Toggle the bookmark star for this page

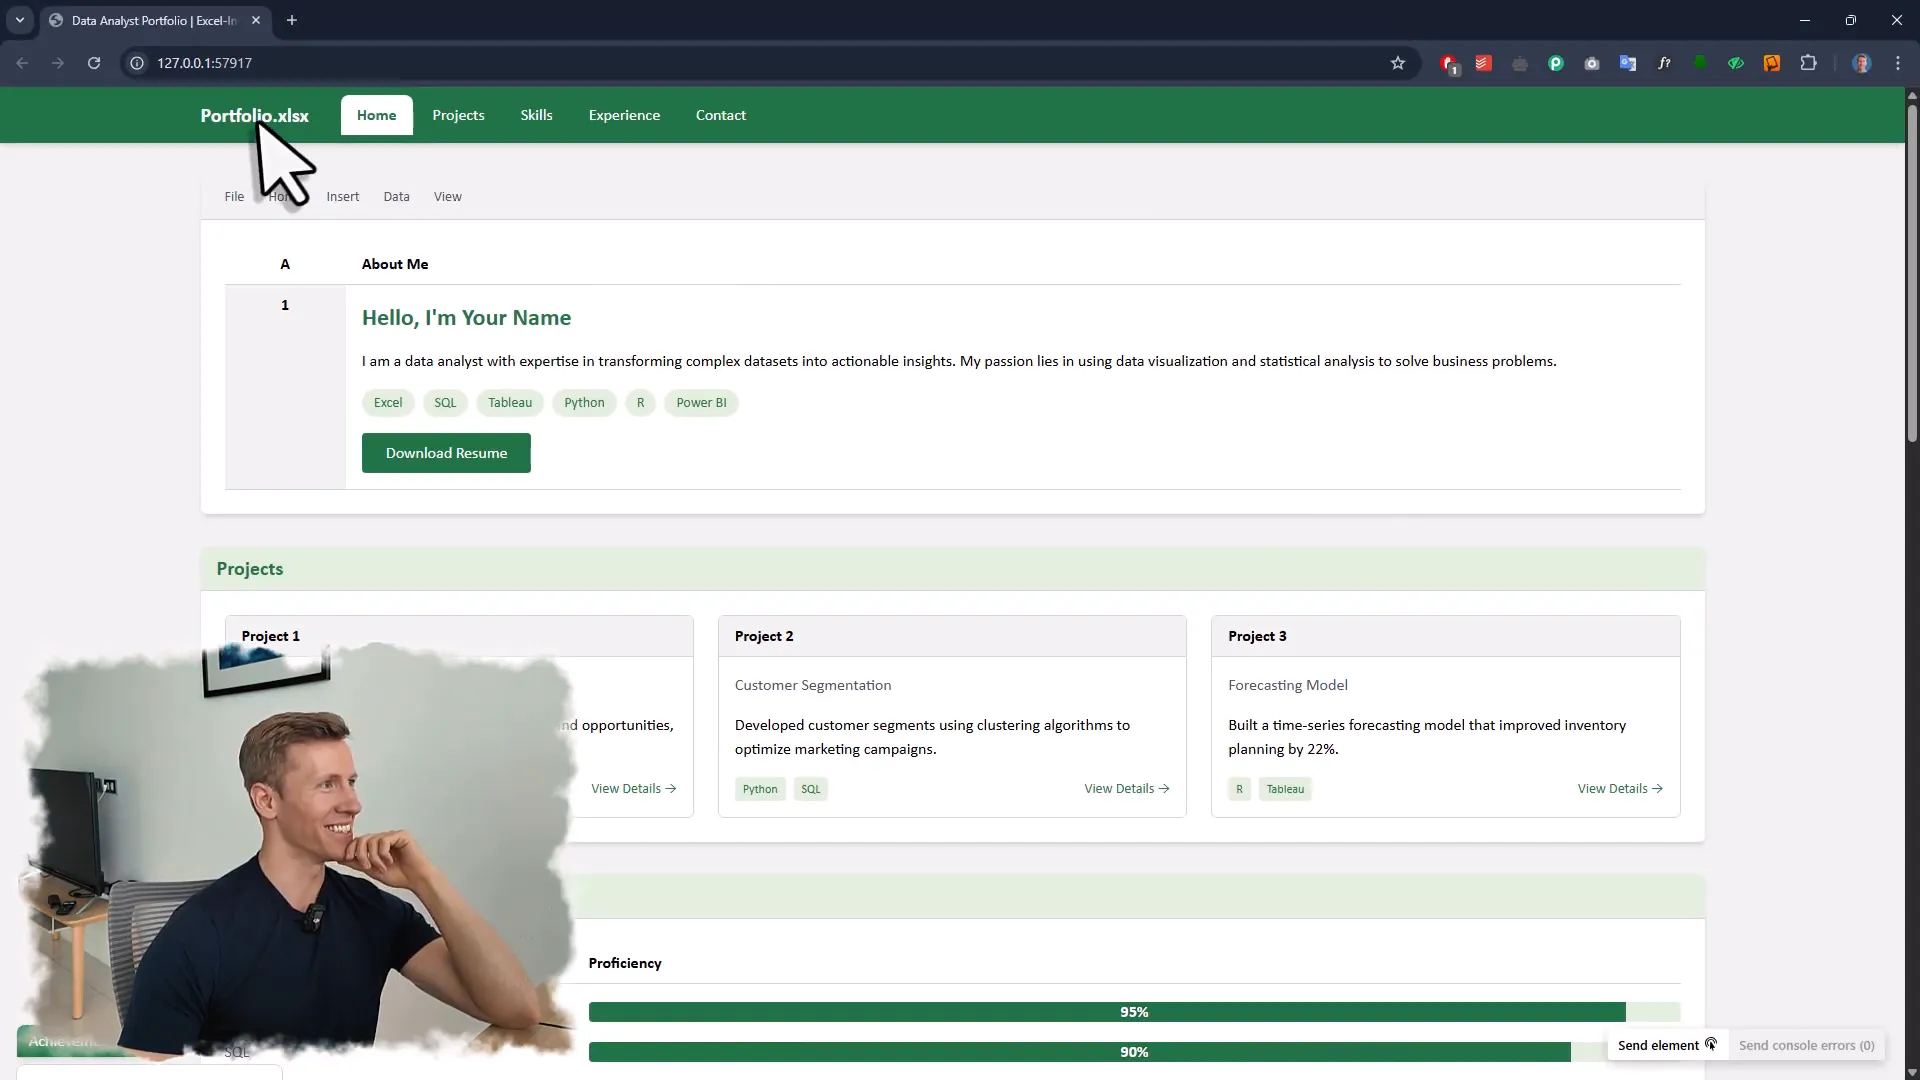coord(1398,62)
